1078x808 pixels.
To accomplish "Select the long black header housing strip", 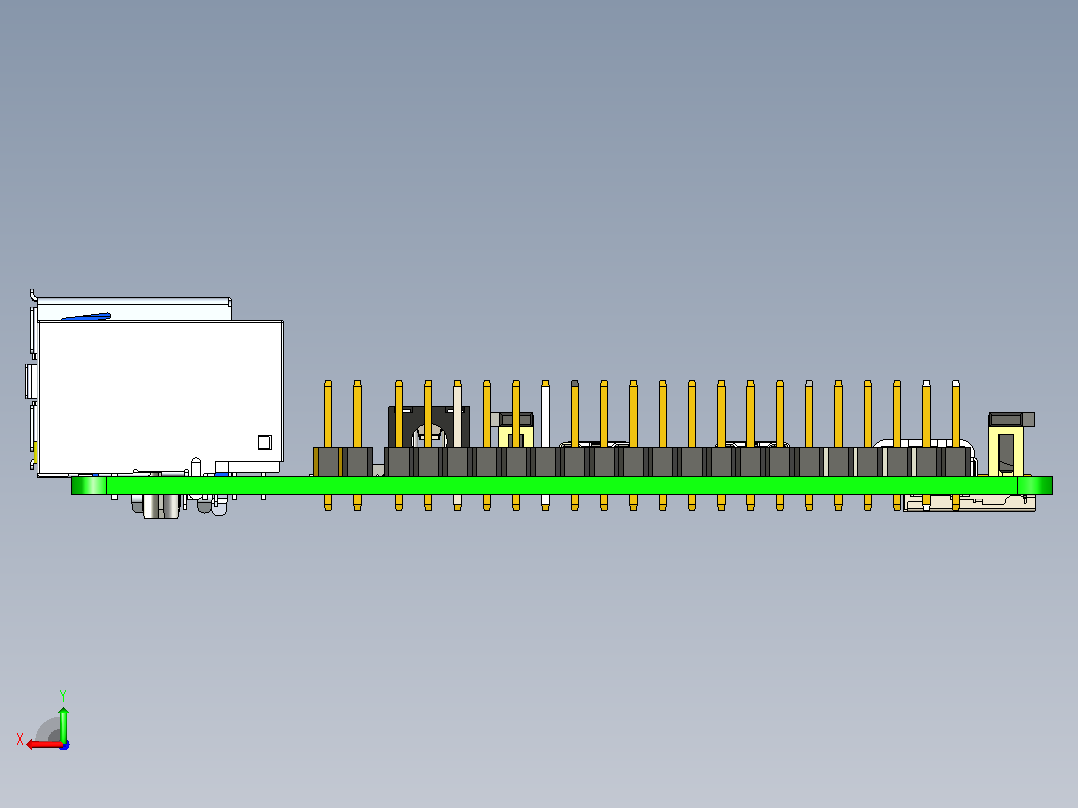I will 677,461.
